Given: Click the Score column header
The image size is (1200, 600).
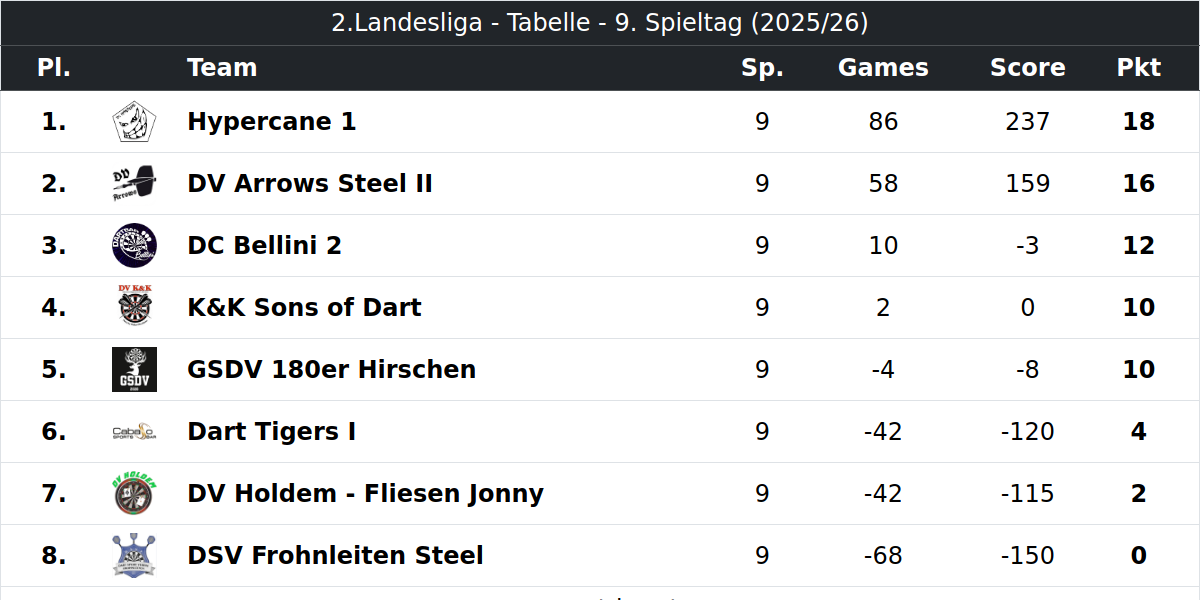Looking at the screenshot, I should [1028, 68].
